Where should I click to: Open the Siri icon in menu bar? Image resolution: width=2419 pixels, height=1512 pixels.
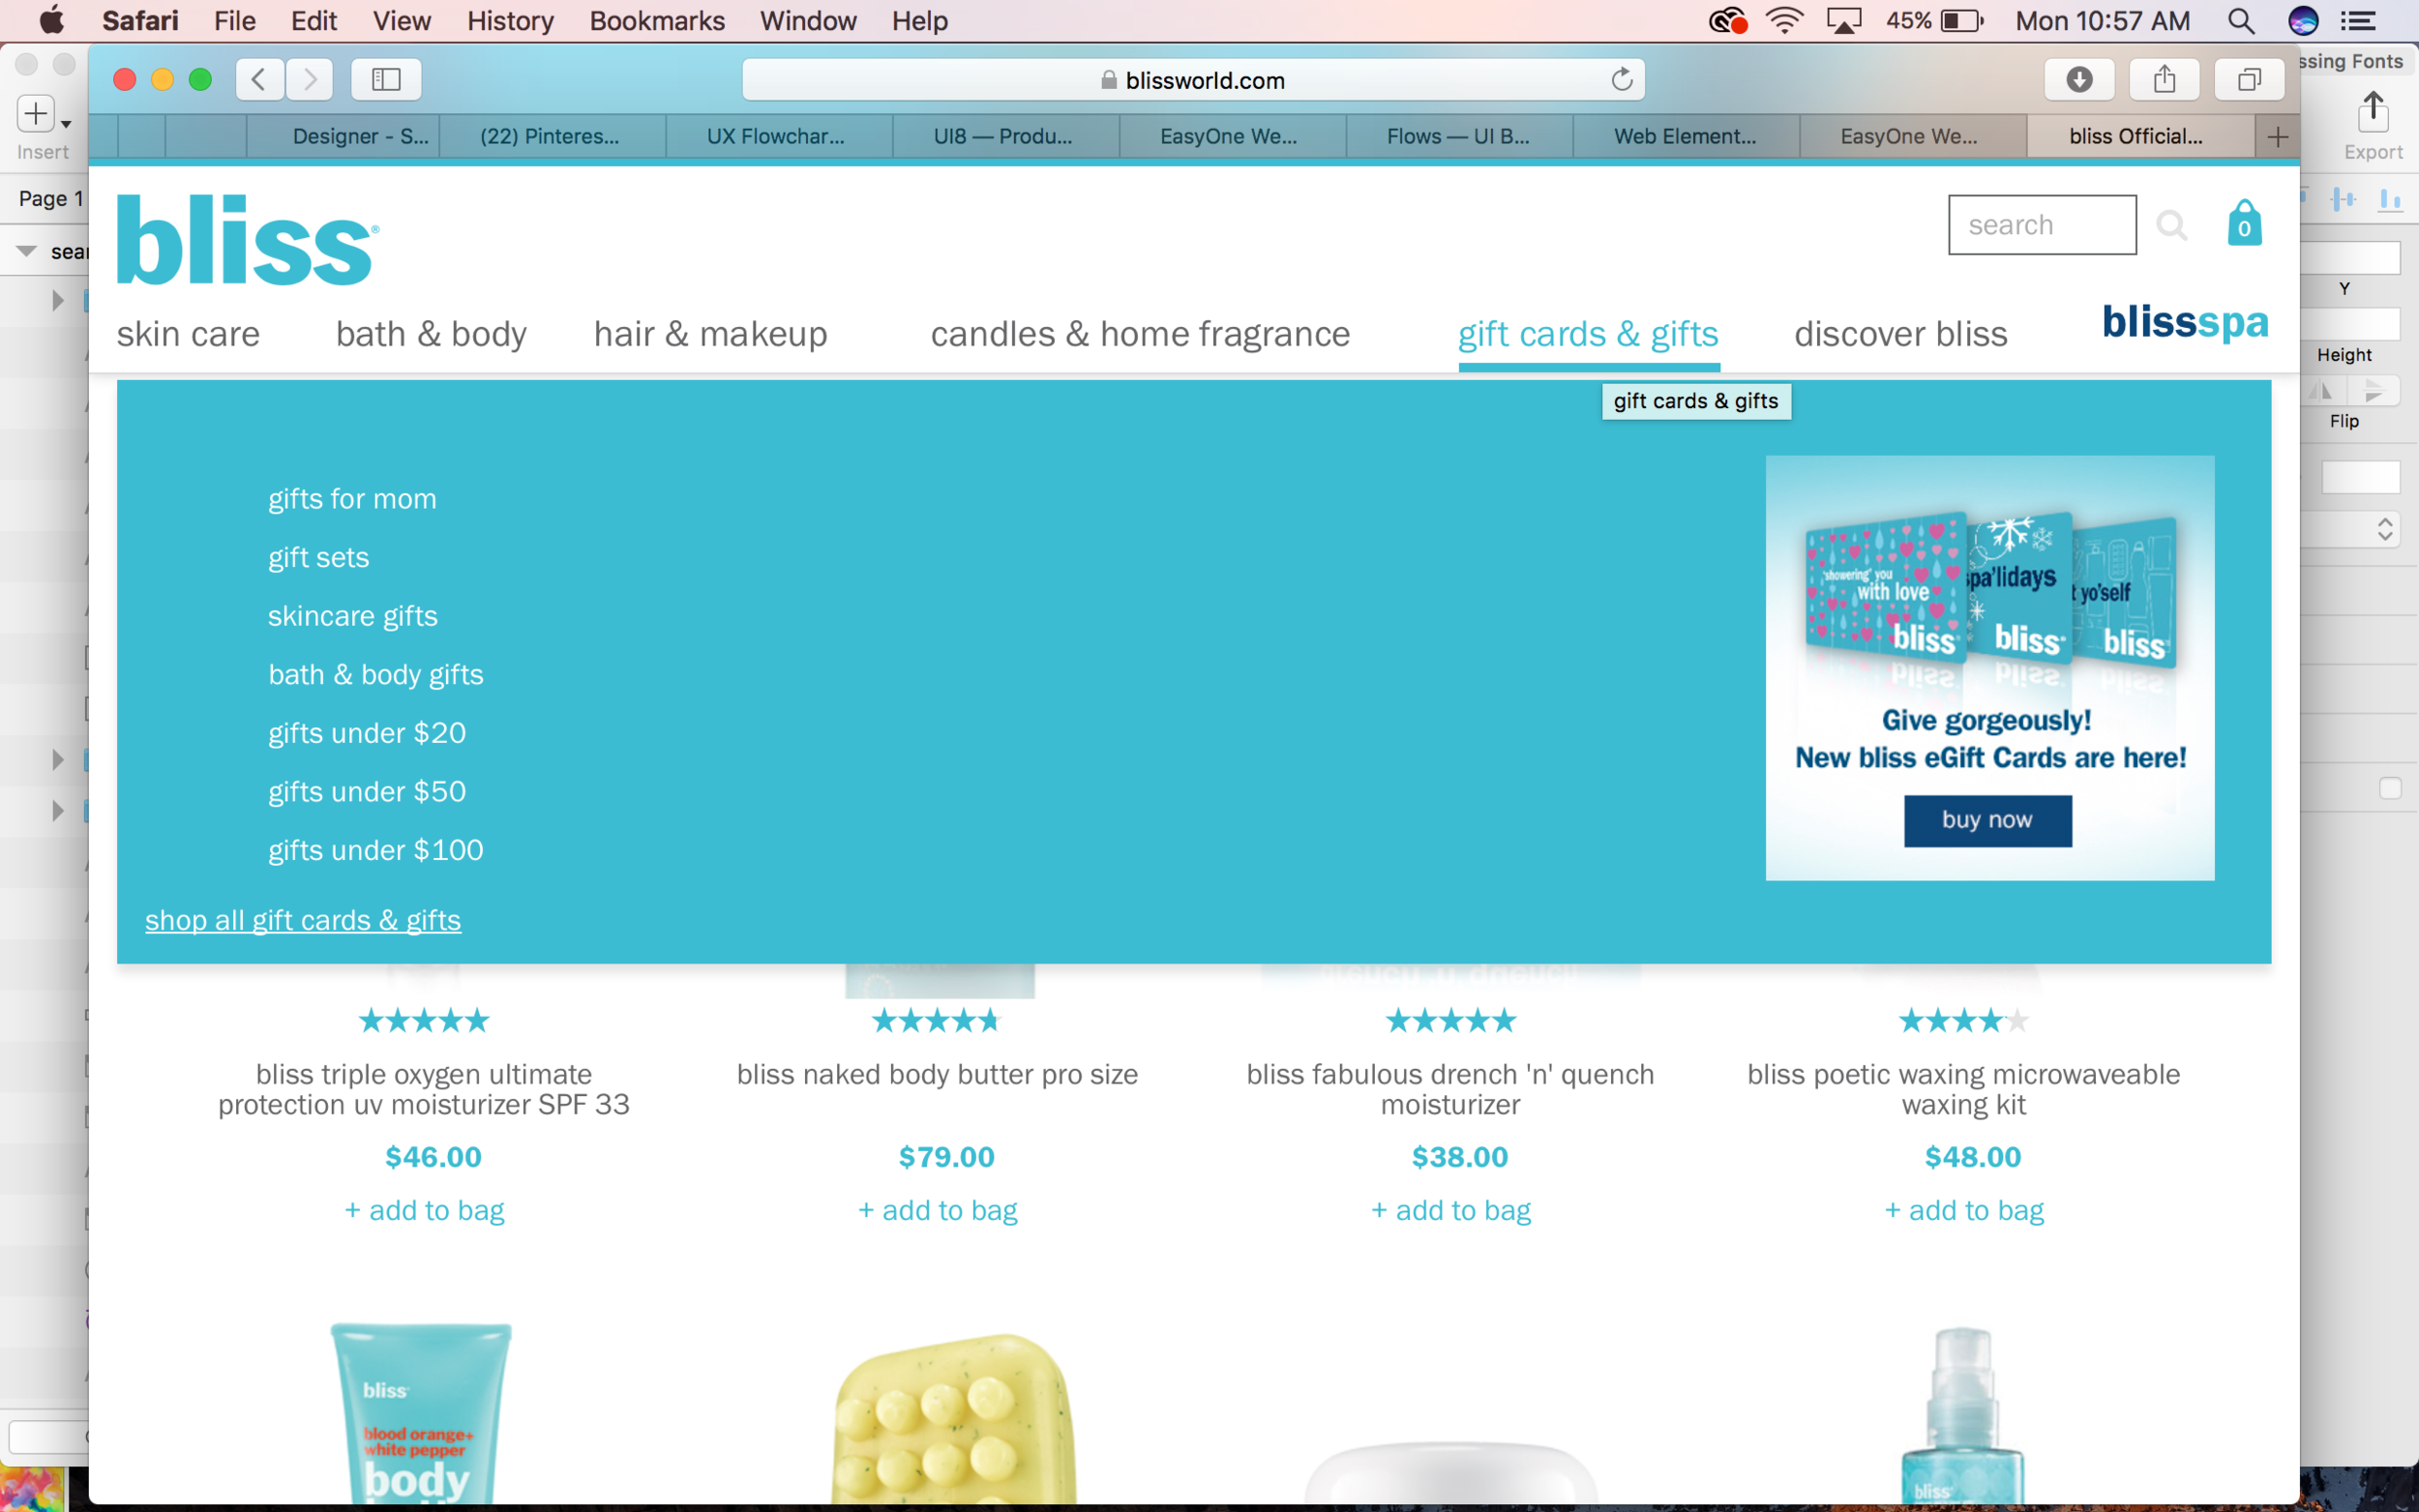pyautogui.click(x=2303, y=21)
